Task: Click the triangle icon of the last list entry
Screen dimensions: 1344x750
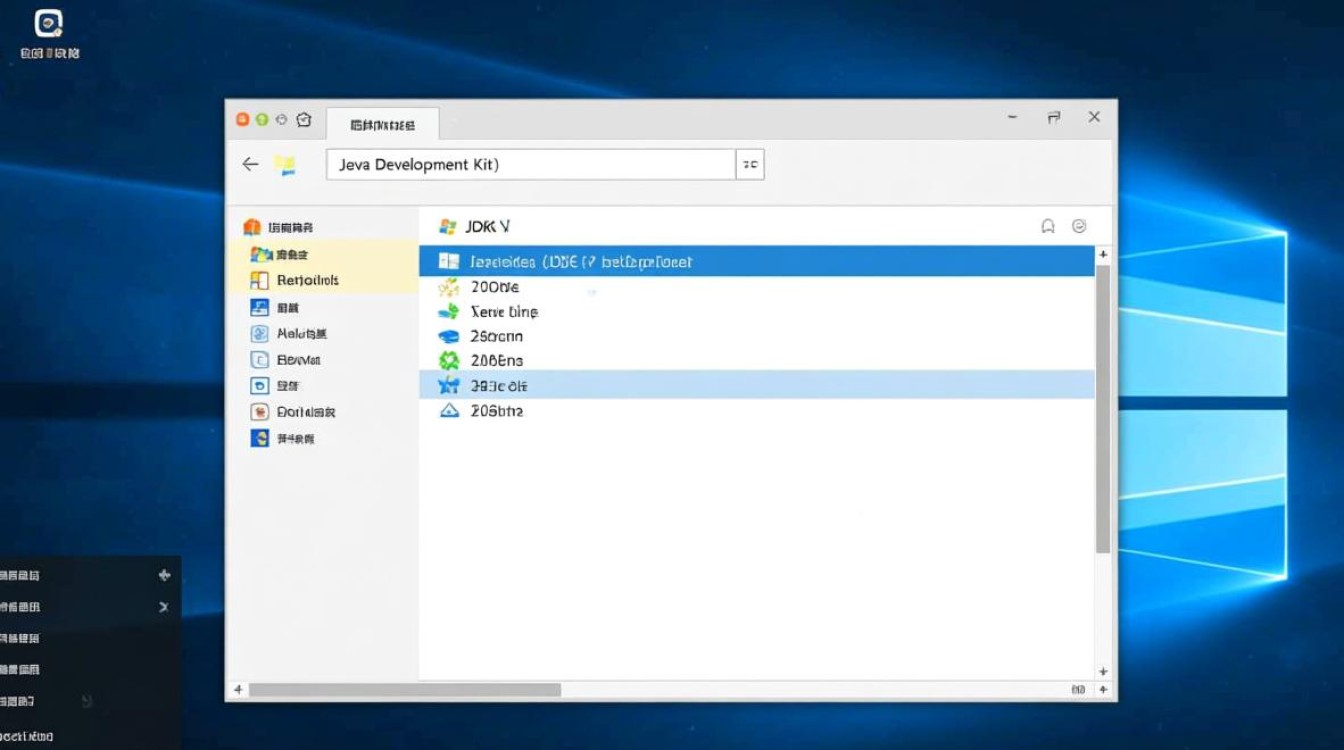Action: point(449,411)
